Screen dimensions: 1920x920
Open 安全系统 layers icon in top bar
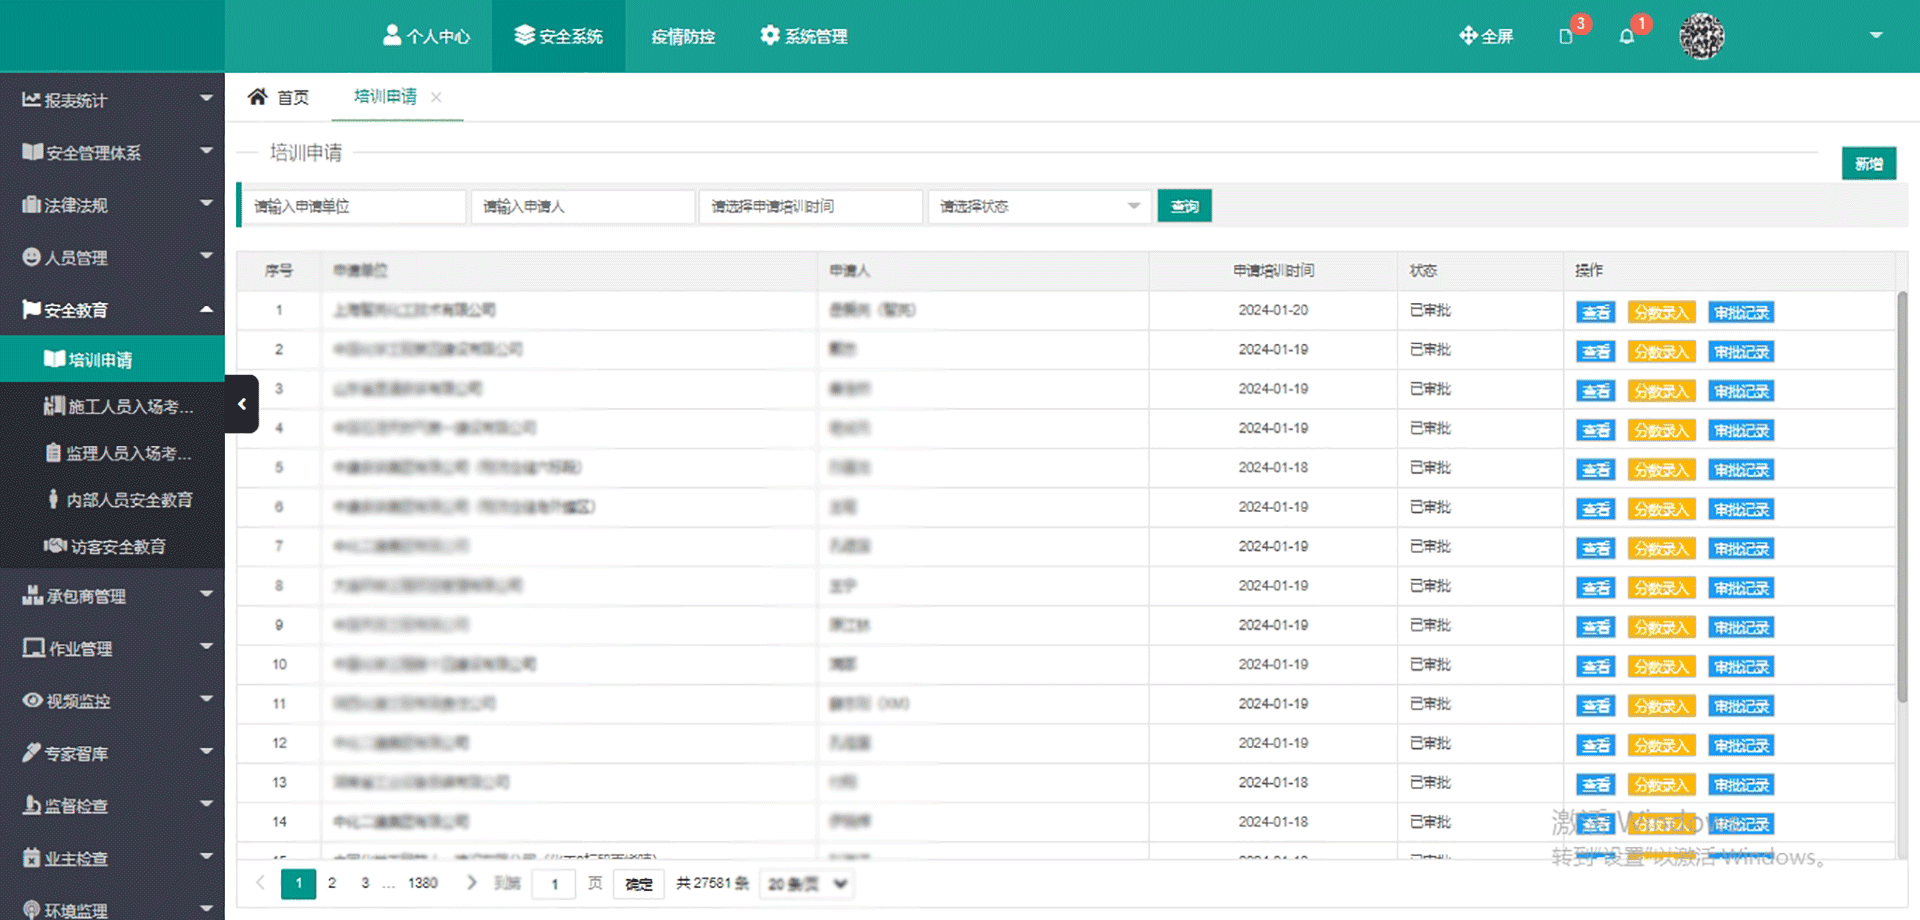pos(524,35)
